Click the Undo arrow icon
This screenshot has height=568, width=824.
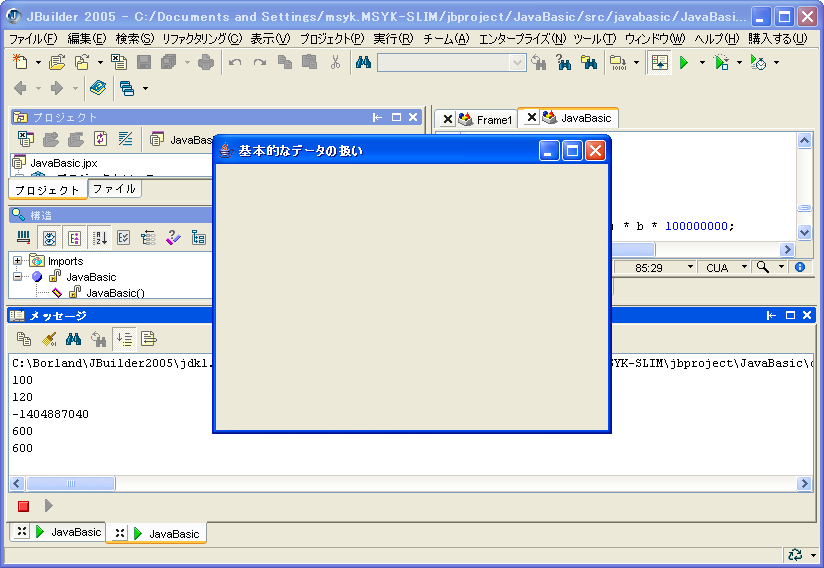point(235,62)
